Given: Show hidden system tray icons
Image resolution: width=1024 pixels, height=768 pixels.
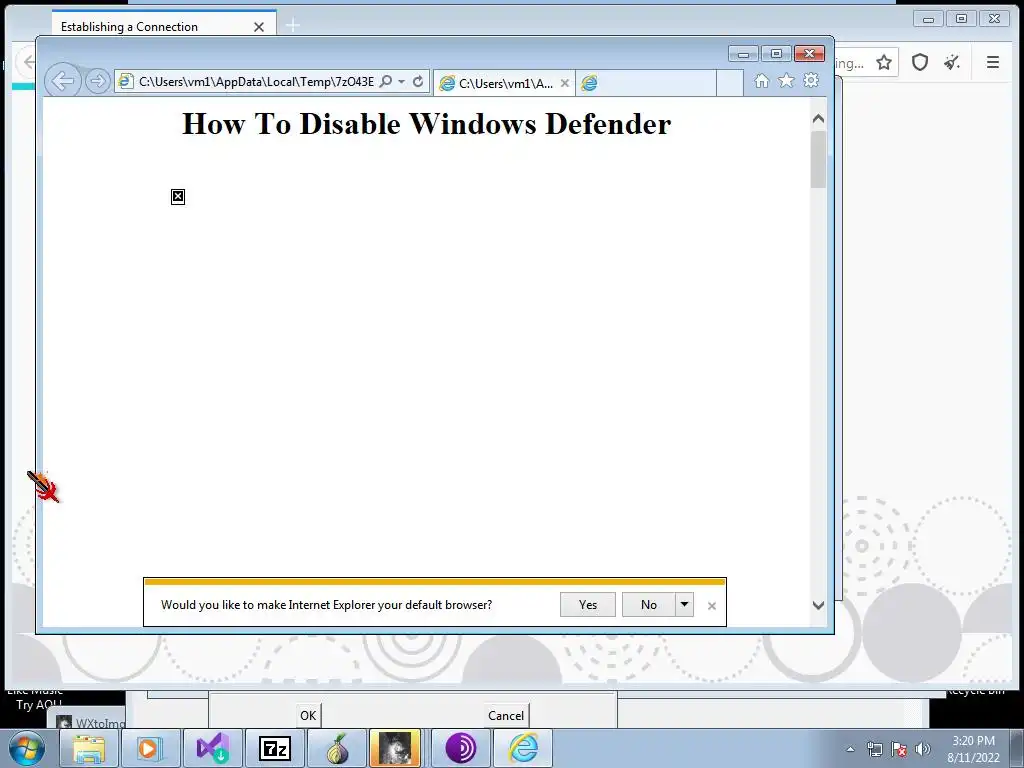Looking at the screenshot, I should coord(850,749).
